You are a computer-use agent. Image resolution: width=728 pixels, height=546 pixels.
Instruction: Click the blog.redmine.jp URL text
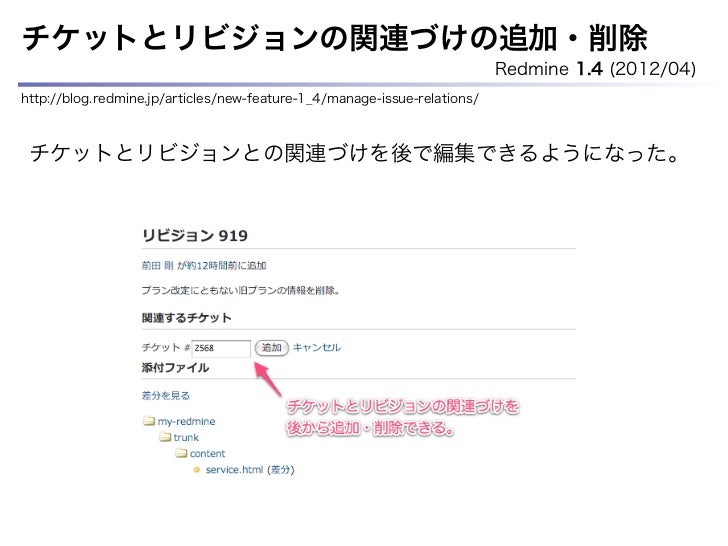click(x=250, y=99)
